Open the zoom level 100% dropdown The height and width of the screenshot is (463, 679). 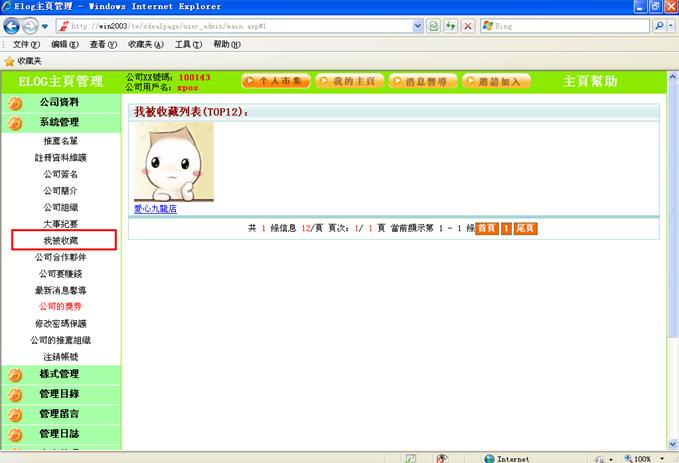click(x=663, y=458)
